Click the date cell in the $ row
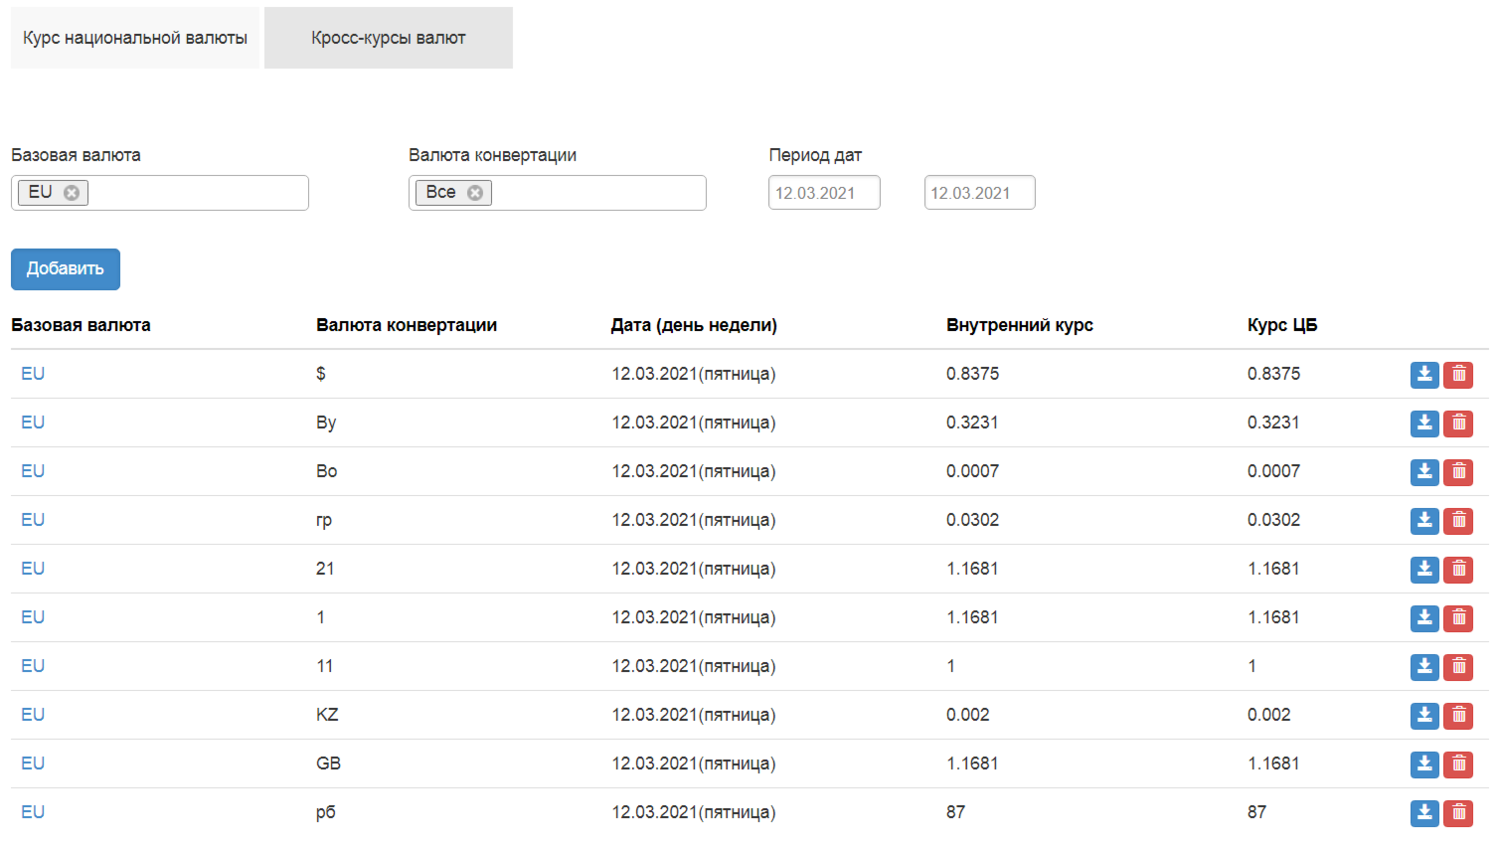The width and height of the screenshot is (1500, 848). pos(694,374)
